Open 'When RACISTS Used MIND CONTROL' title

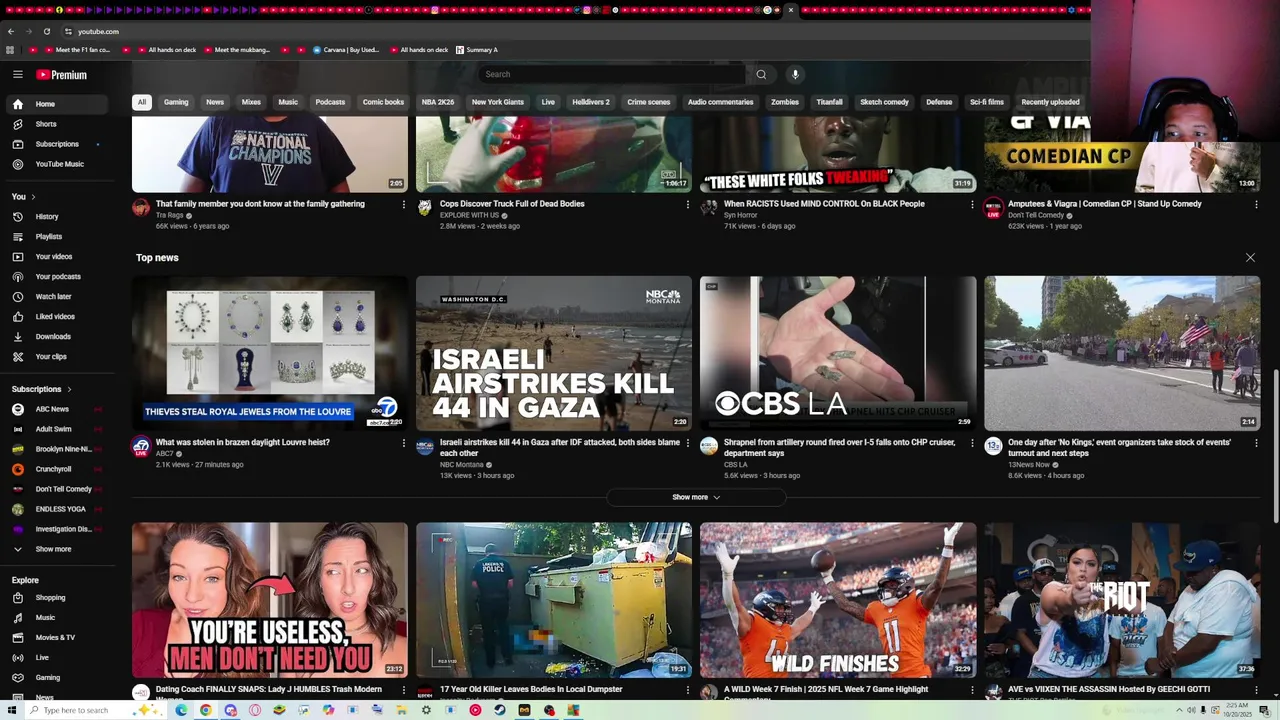coord(824,204)
